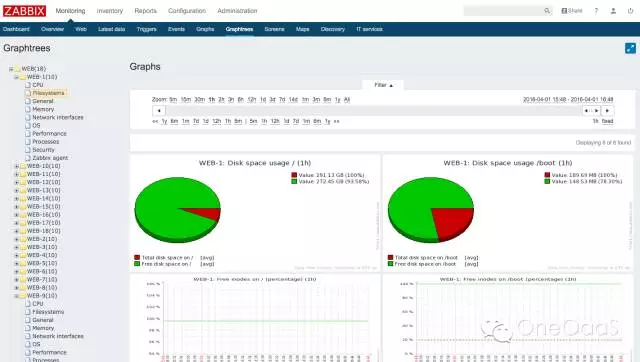The image size is (640, 362).
Task: Set zoom to 12h
Action: tap(252, 100)
